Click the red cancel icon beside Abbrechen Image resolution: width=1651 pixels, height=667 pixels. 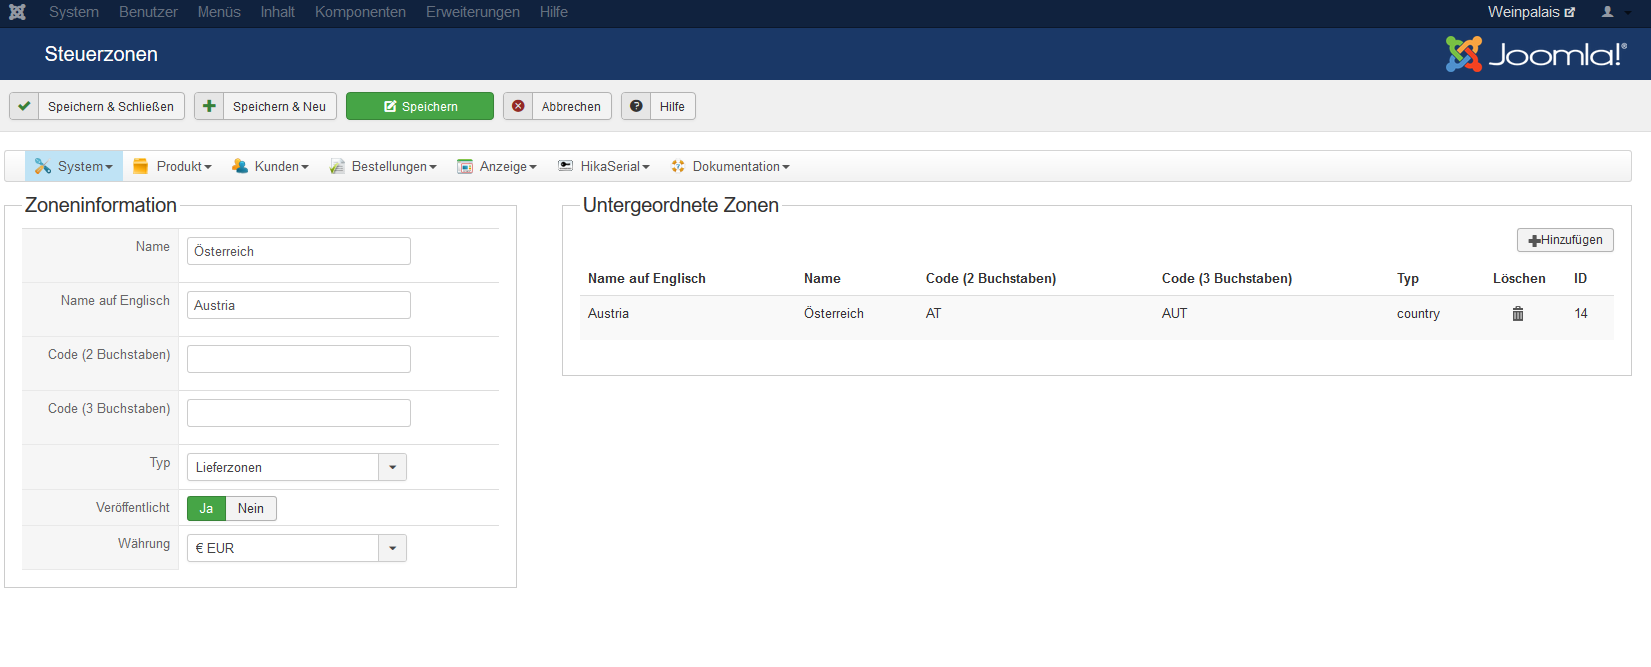[x=518, y=106]
